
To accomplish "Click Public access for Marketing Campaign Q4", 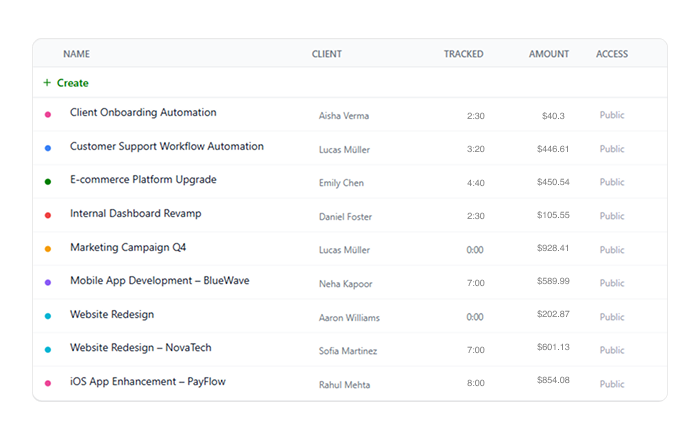I will [611, 249].
